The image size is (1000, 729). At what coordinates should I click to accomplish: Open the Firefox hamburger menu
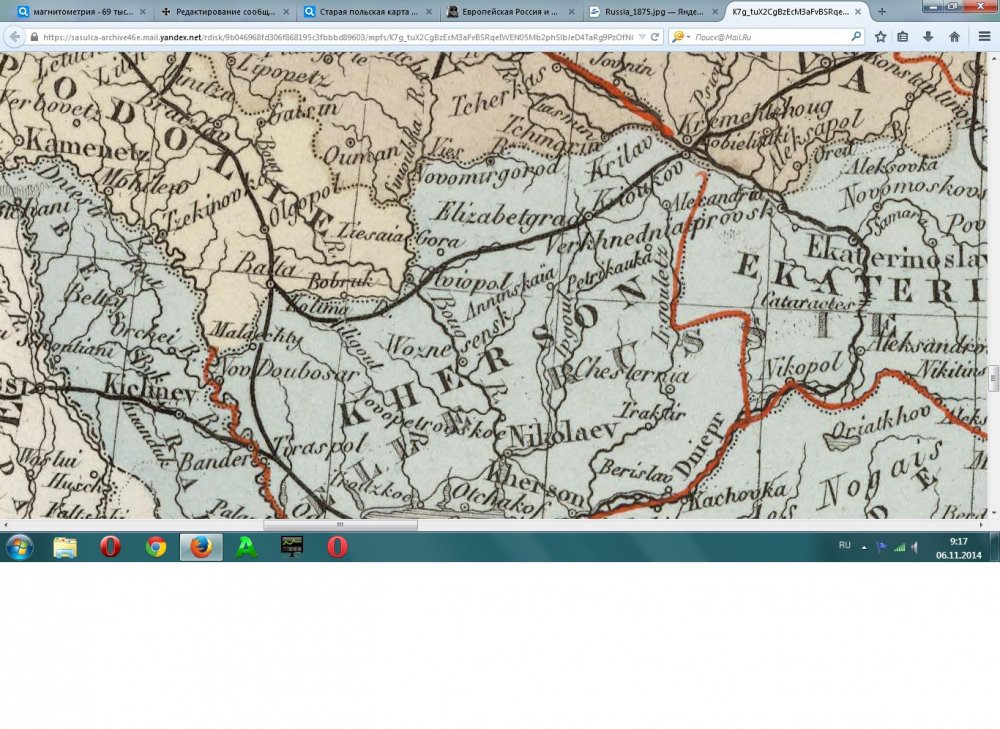985,37
